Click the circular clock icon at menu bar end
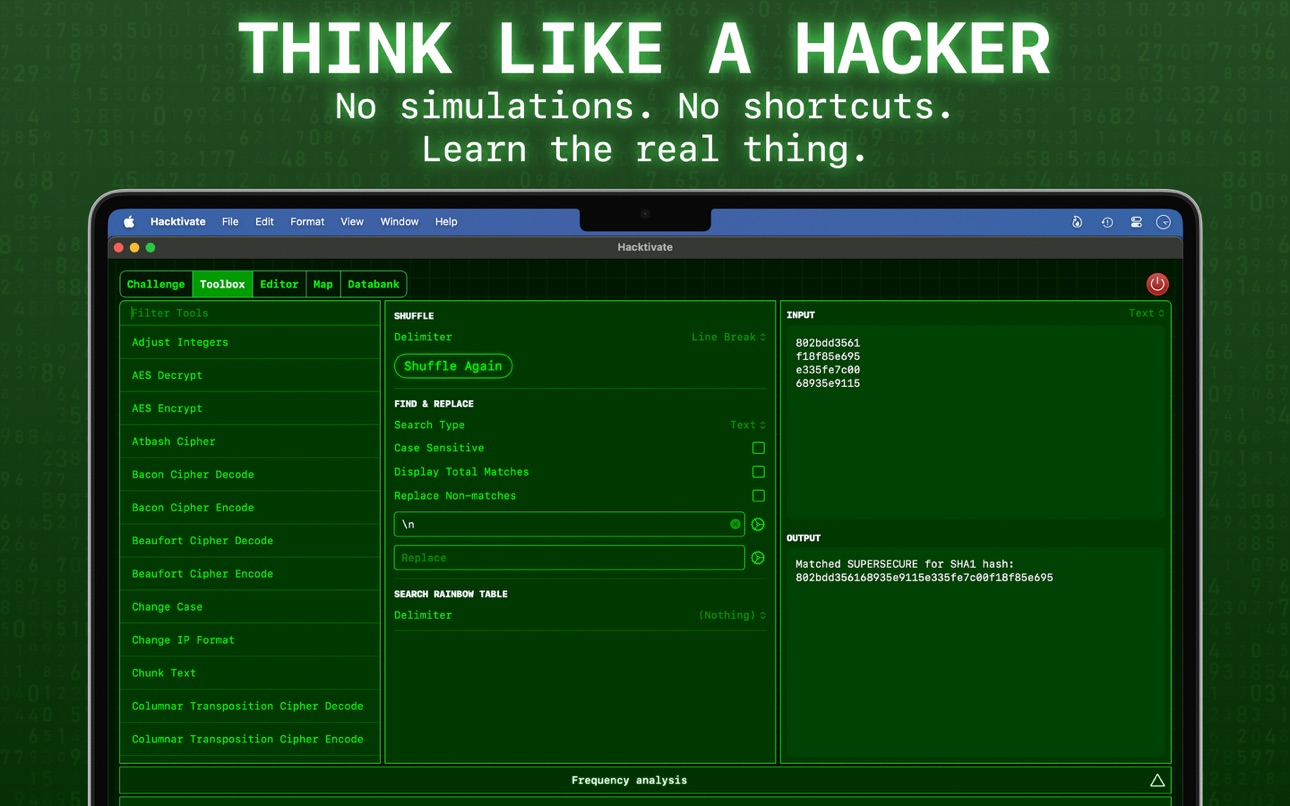The image size is (1290, 806). [1163, 222]
